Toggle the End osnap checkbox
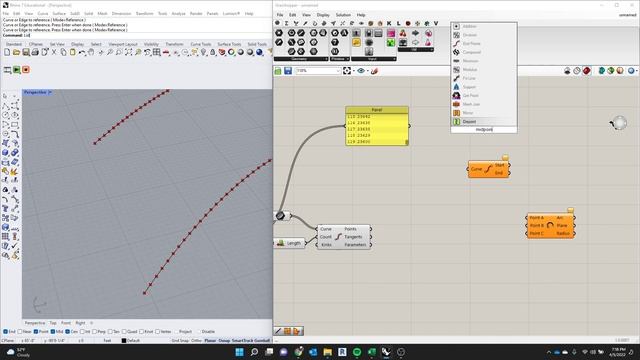640x360 pixels. pyautogui.click(x=6, y=331)
